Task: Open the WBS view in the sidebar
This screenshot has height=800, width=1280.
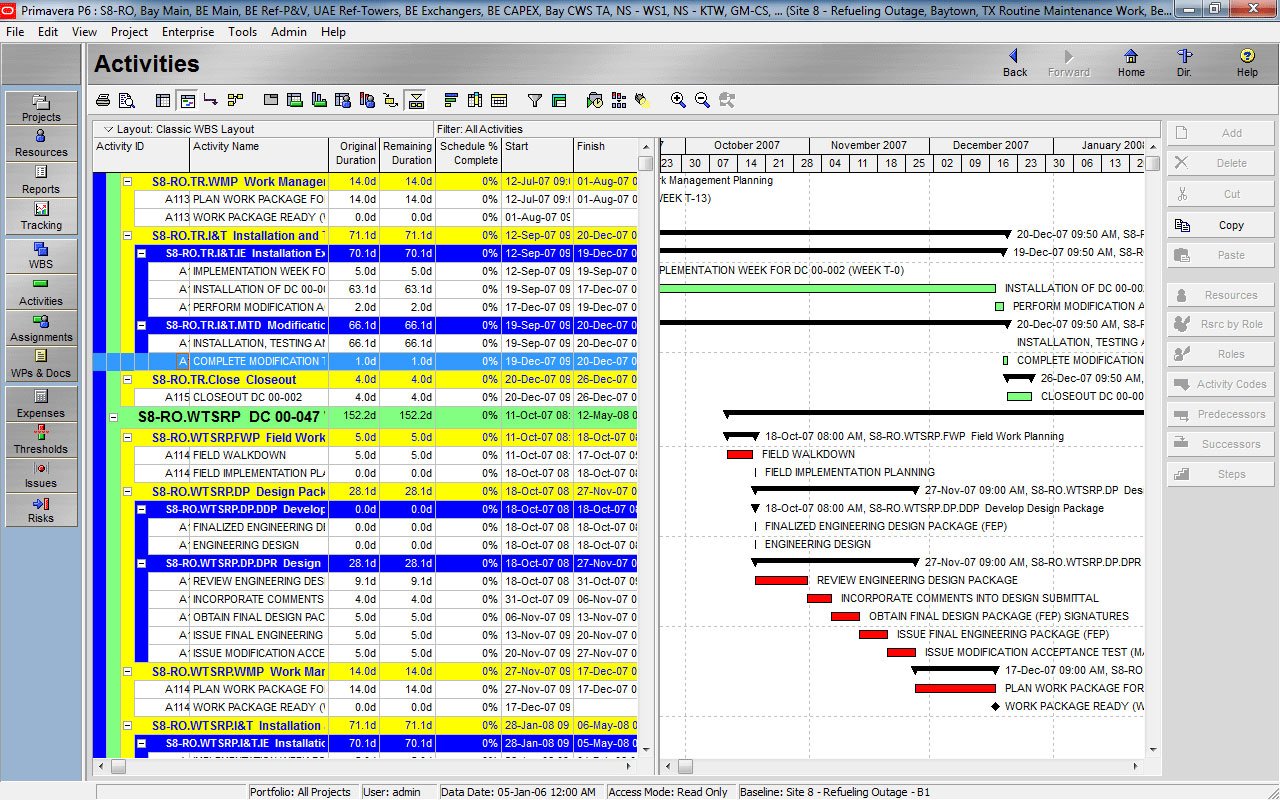Action: [x=41, y=255]
